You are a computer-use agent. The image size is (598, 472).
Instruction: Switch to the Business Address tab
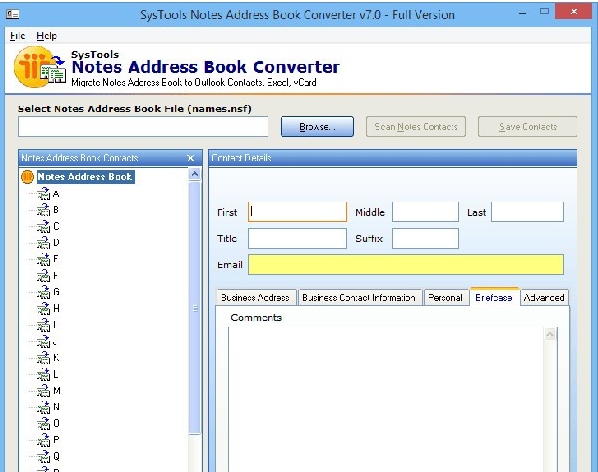click(256, 297)
